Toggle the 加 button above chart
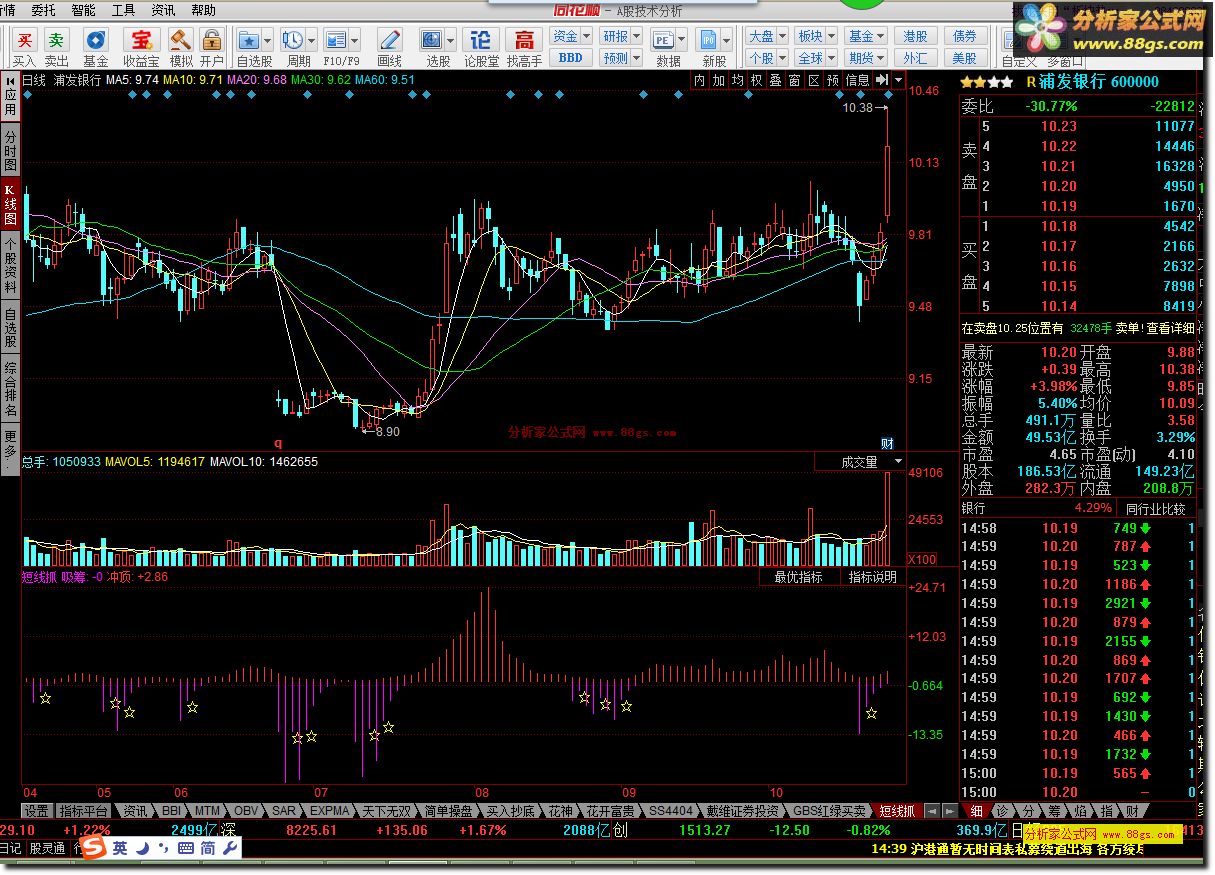 (x=718, y=80)
